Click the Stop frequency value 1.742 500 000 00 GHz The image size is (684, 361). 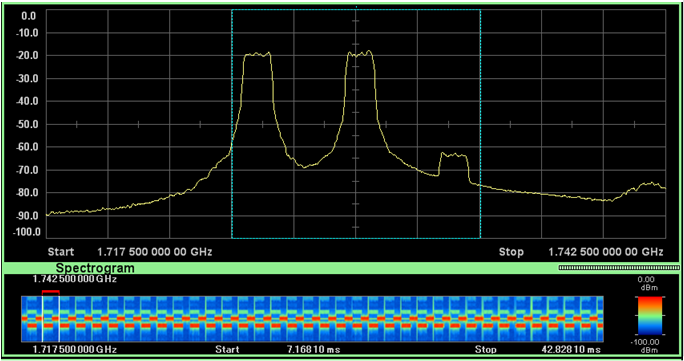tap(606, 252)
